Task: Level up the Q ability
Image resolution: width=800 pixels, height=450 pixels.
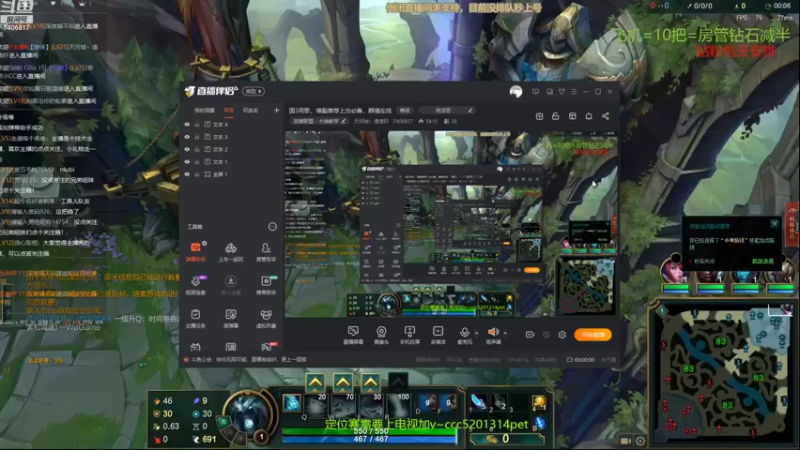Action: [315, 382]
